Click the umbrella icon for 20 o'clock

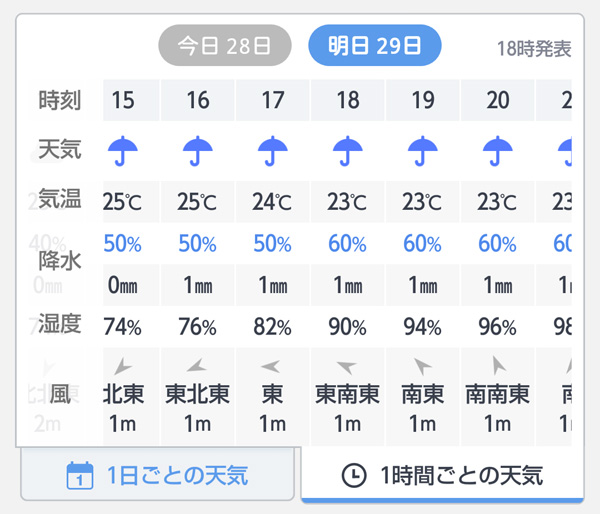pyautogui.click(x=497, y=151)
